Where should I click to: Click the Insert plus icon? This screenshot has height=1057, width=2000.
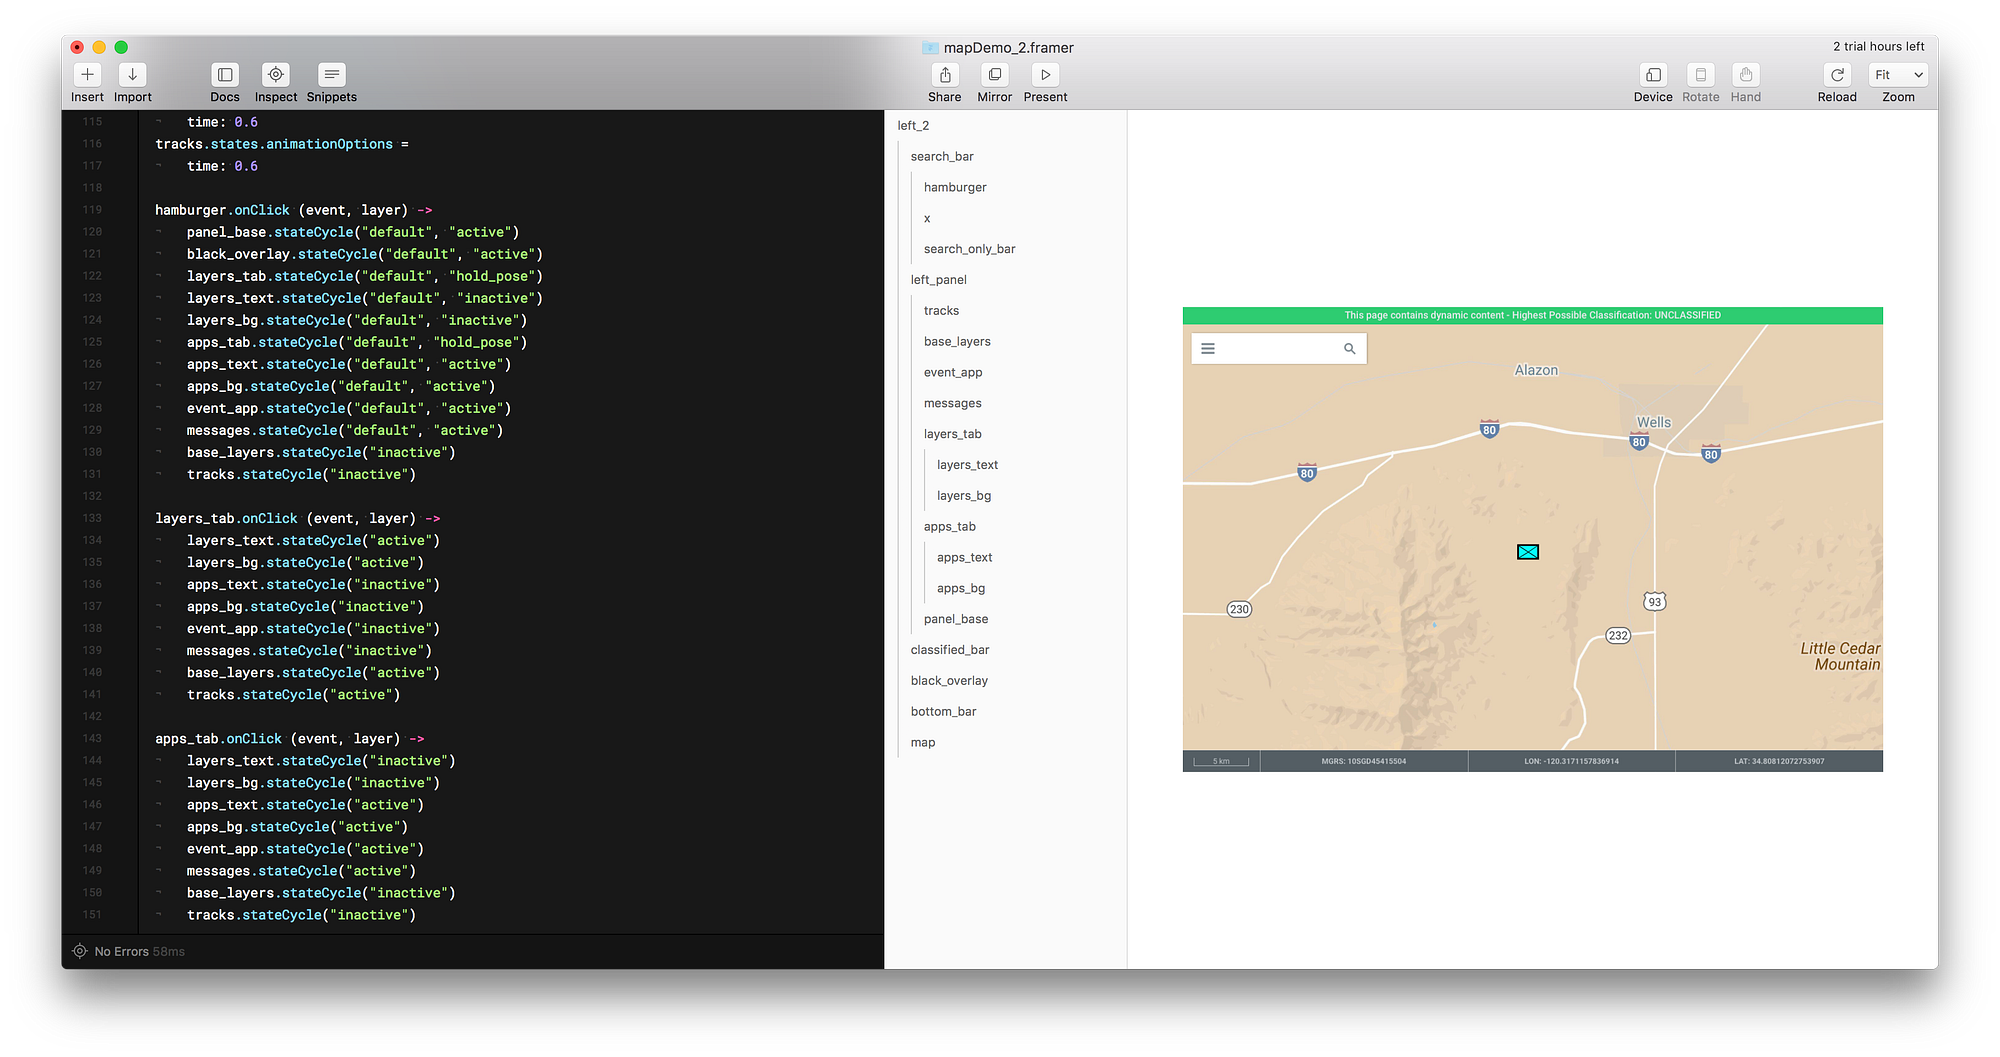(87, 75)
